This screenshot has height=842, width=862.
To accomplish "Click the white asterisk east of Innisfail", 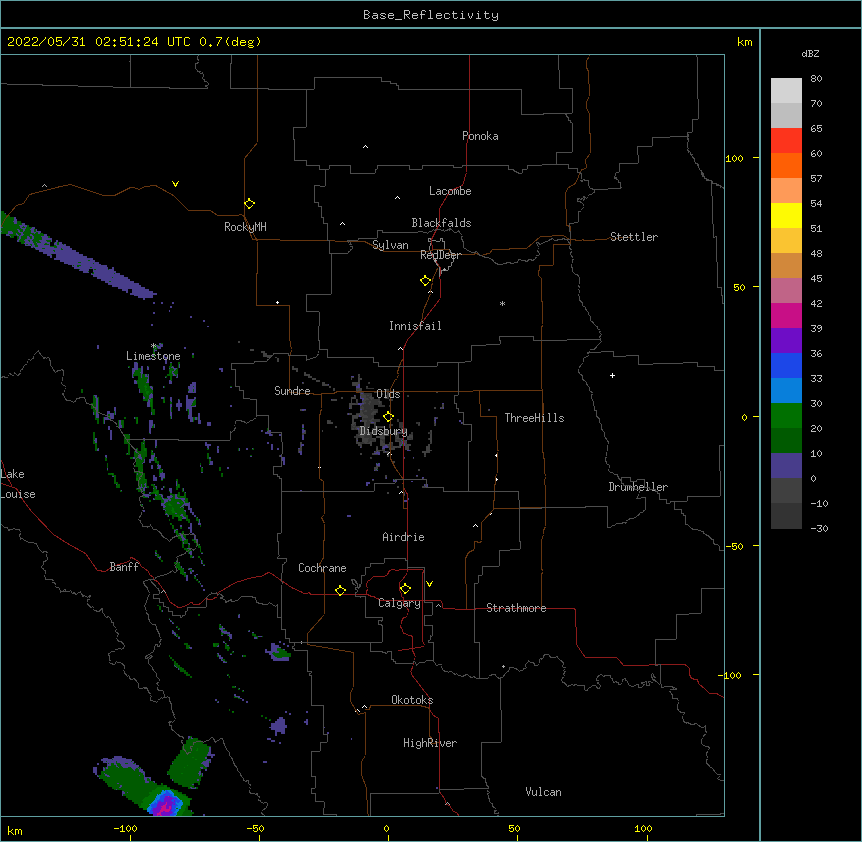I will coord(502,303).
